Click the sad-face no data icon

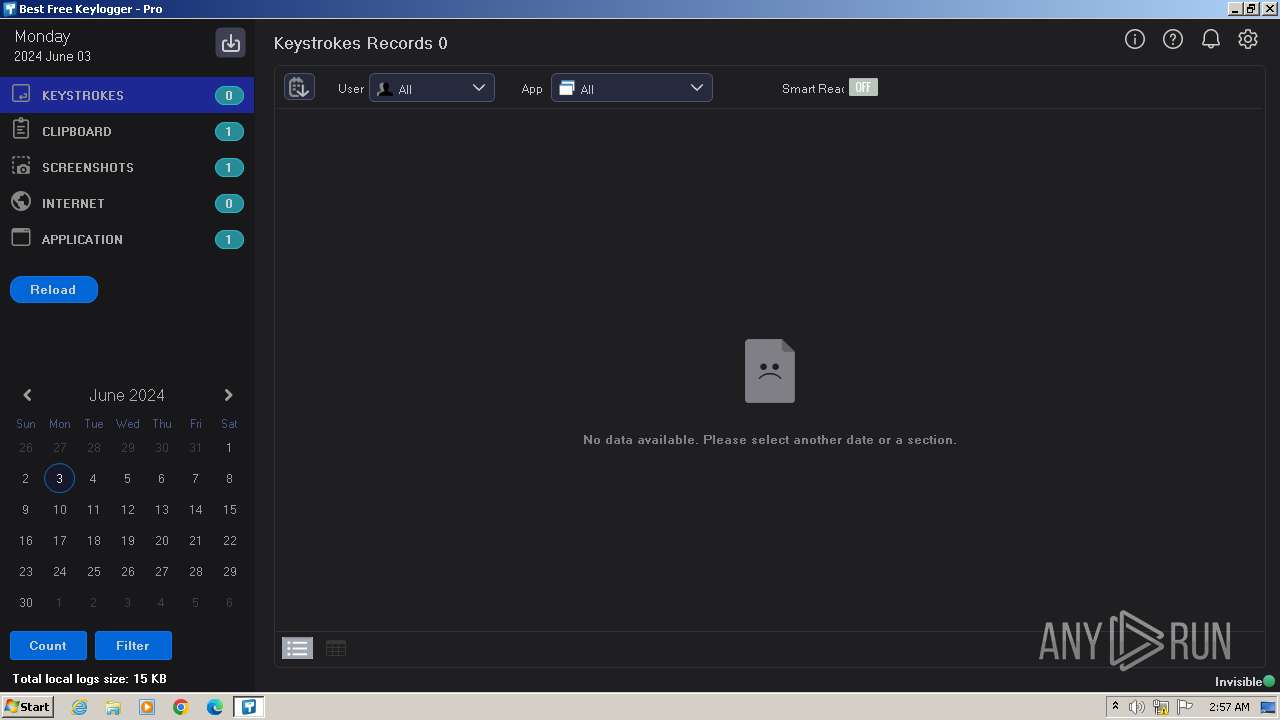pos(770,371)
